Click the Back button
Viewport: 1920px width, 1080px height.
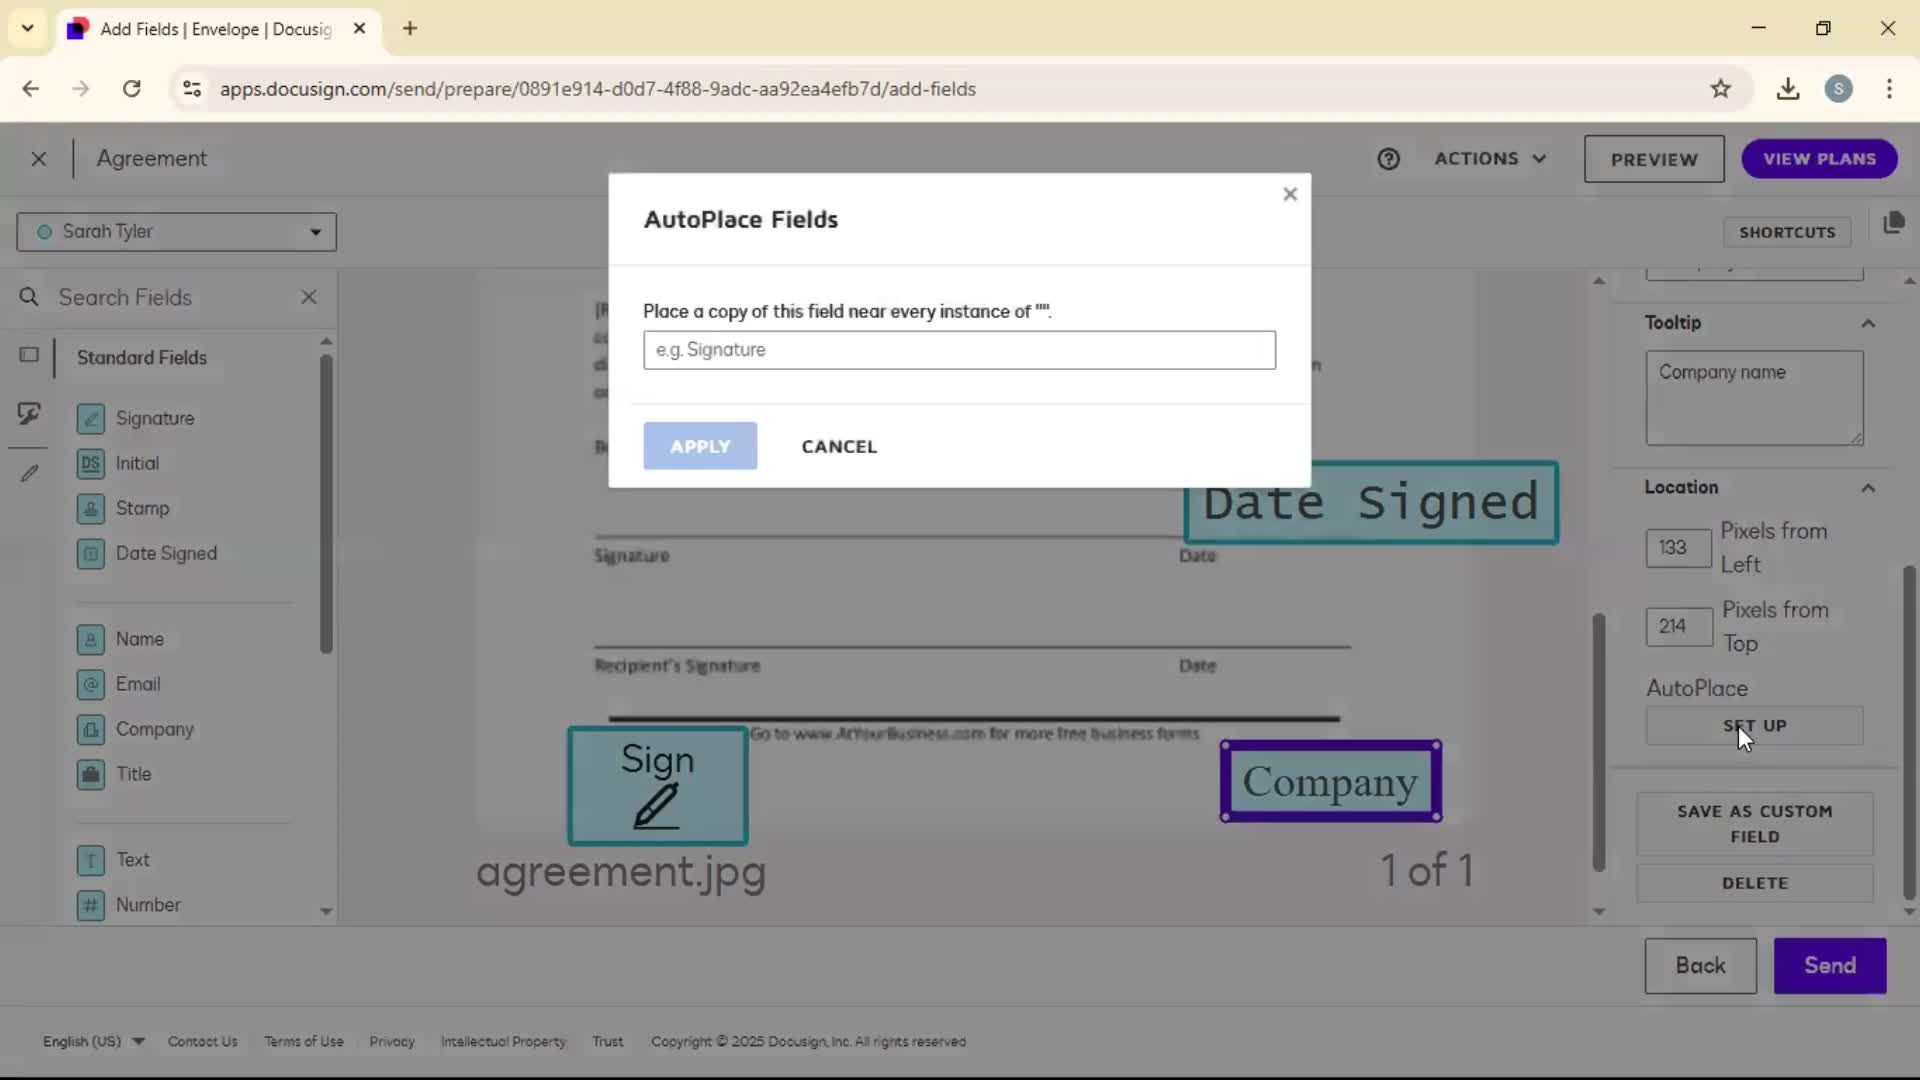1700,966
